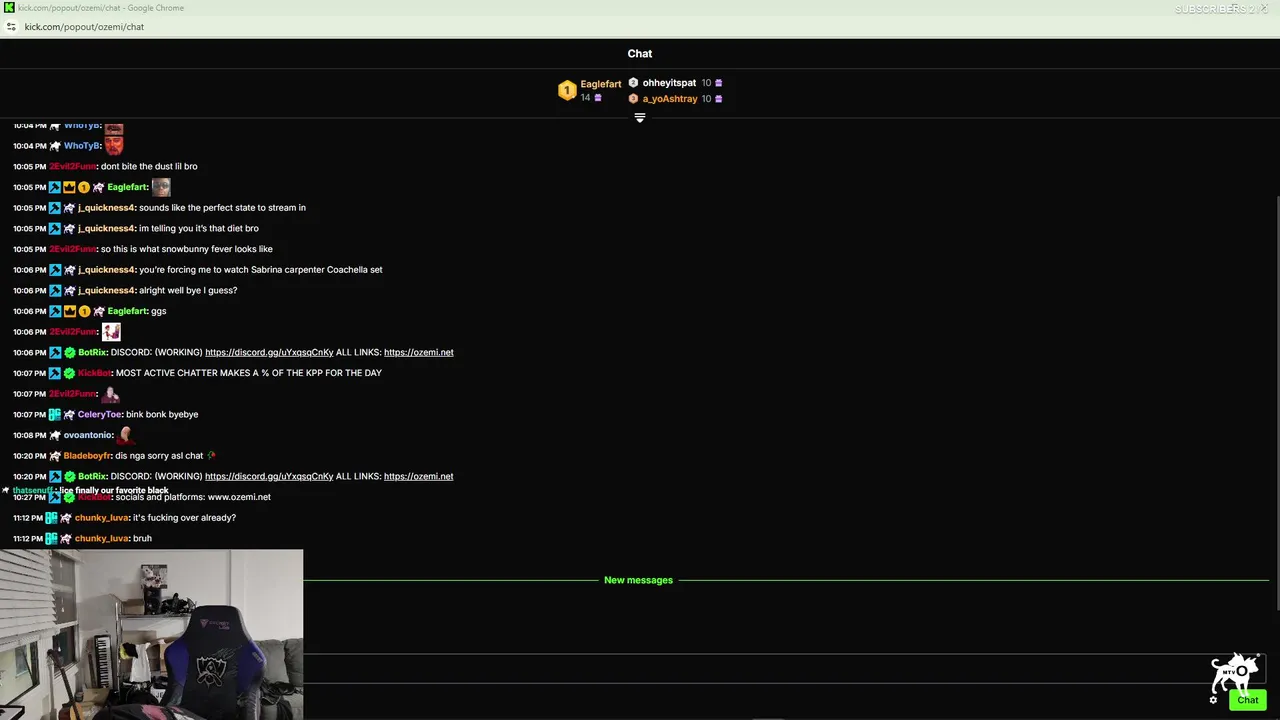Open ohheyitspat in the leaderboard
The width and height of the screenshot is (1280, 720).
(669, 83)
